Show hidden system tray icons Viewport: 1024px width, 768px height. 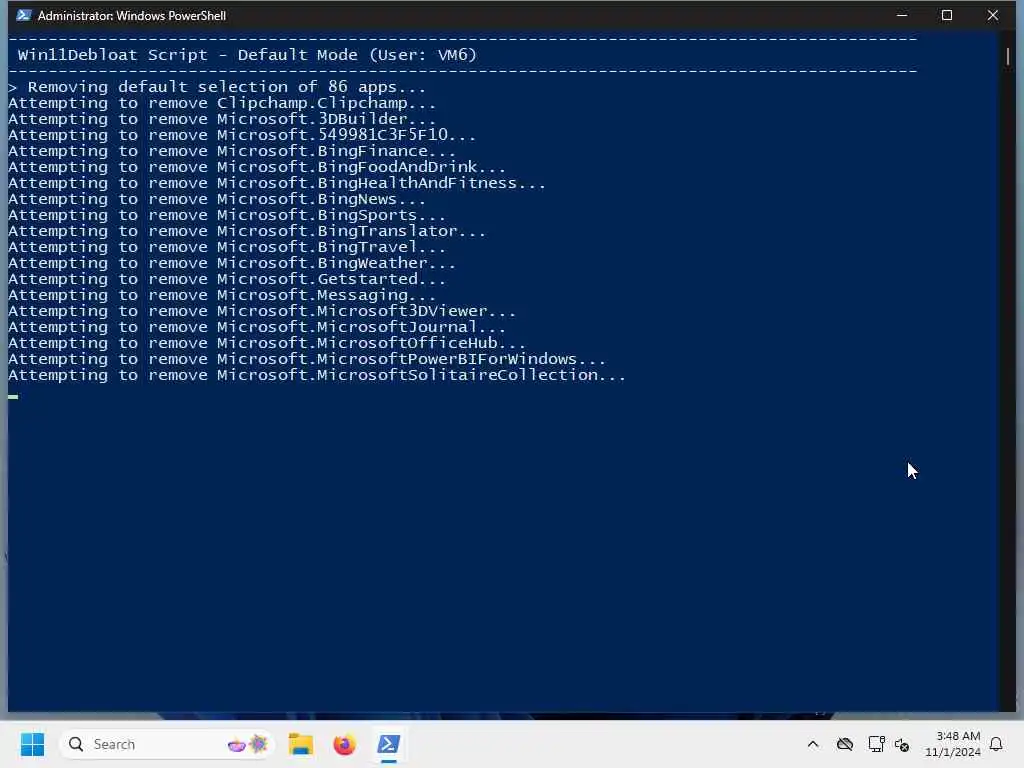point(813,744)
